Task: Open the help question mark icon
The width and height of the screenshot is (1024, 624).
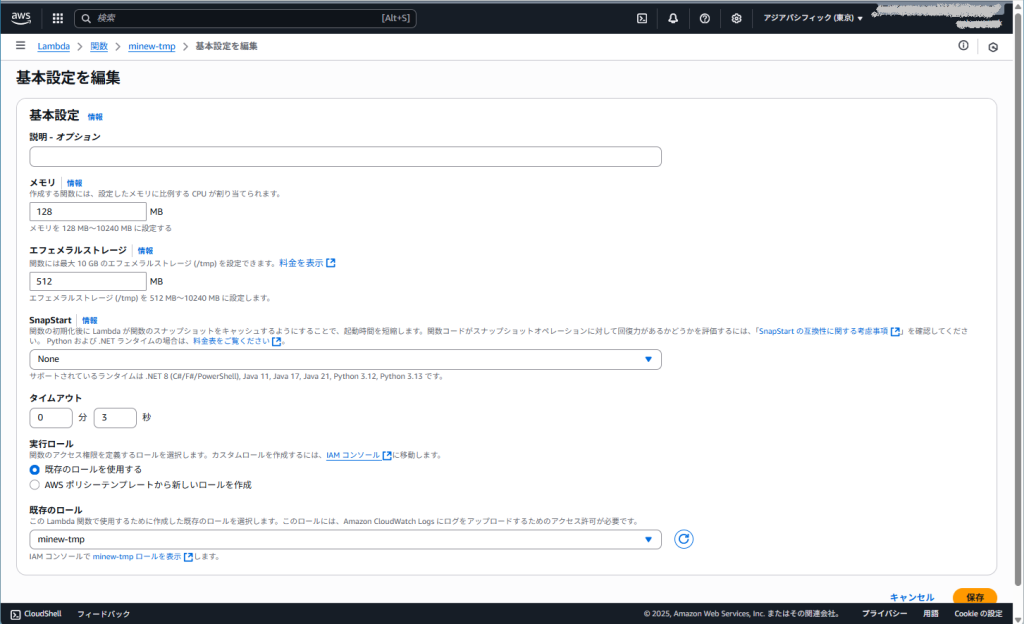Action: pos(705,18)
